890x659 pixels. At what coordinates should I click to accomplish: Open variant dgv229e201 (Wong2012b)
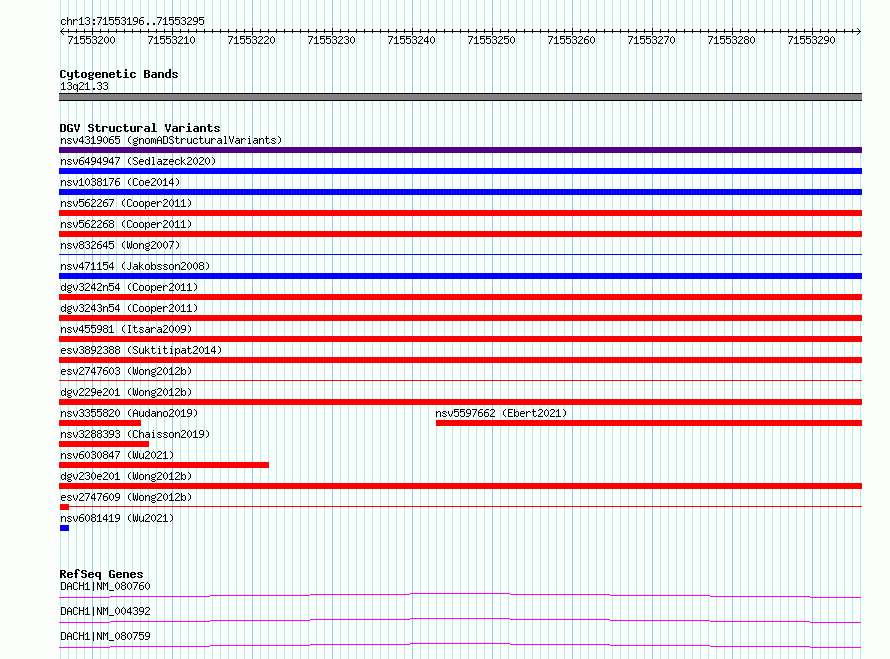tap(126, 392)
